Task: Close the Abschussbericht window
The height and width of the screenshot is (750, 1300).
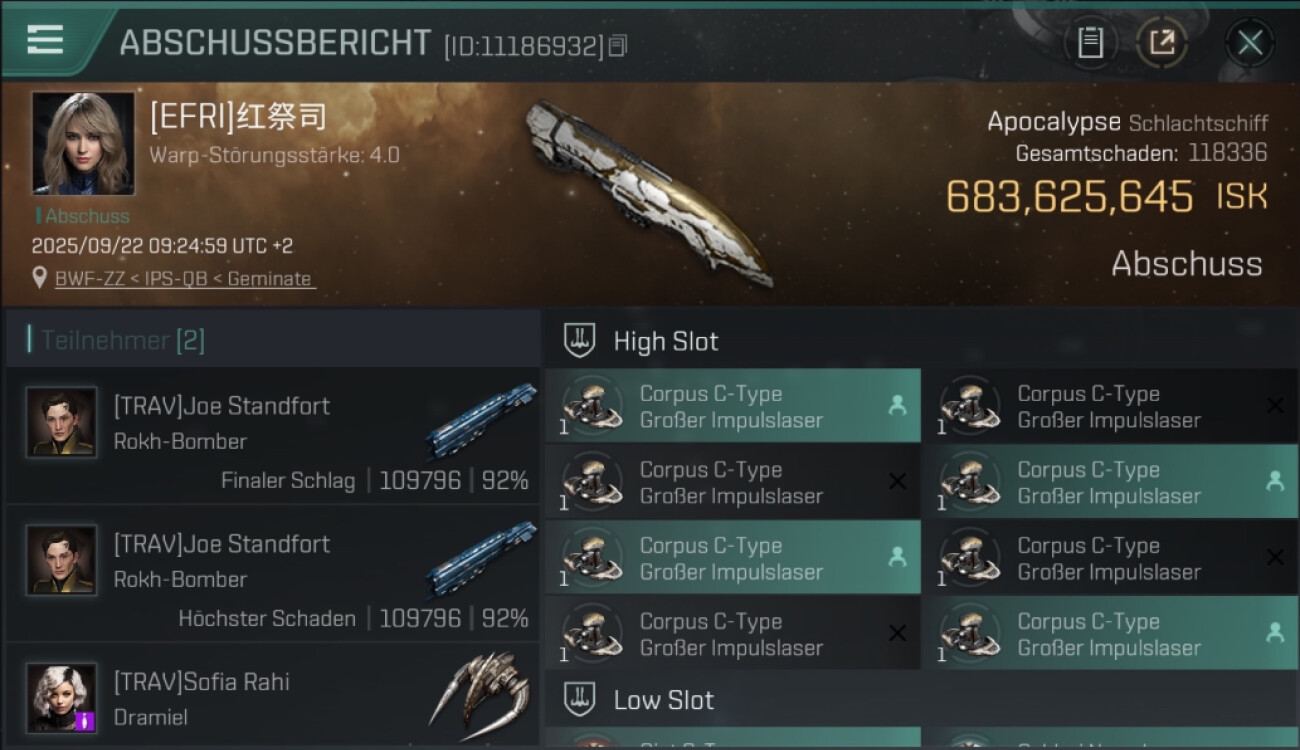Action: click(x=1250, y=42)
